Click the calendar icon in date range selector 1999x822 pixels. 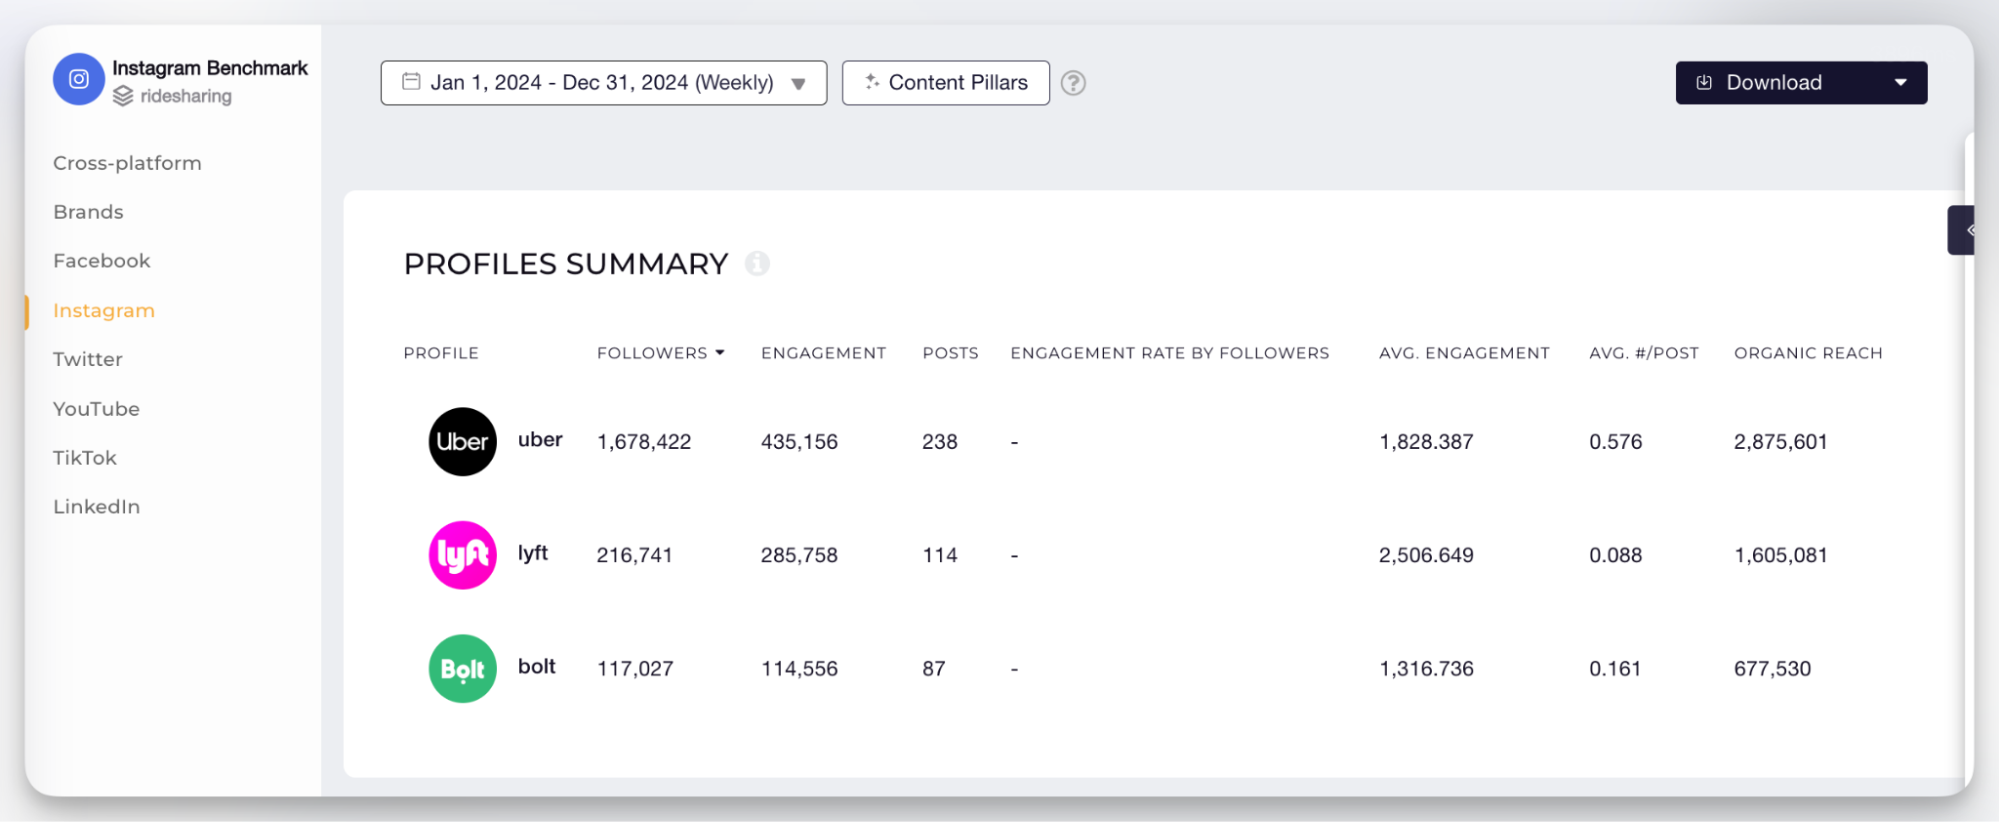pyautogui.click(x=411, y=82)
